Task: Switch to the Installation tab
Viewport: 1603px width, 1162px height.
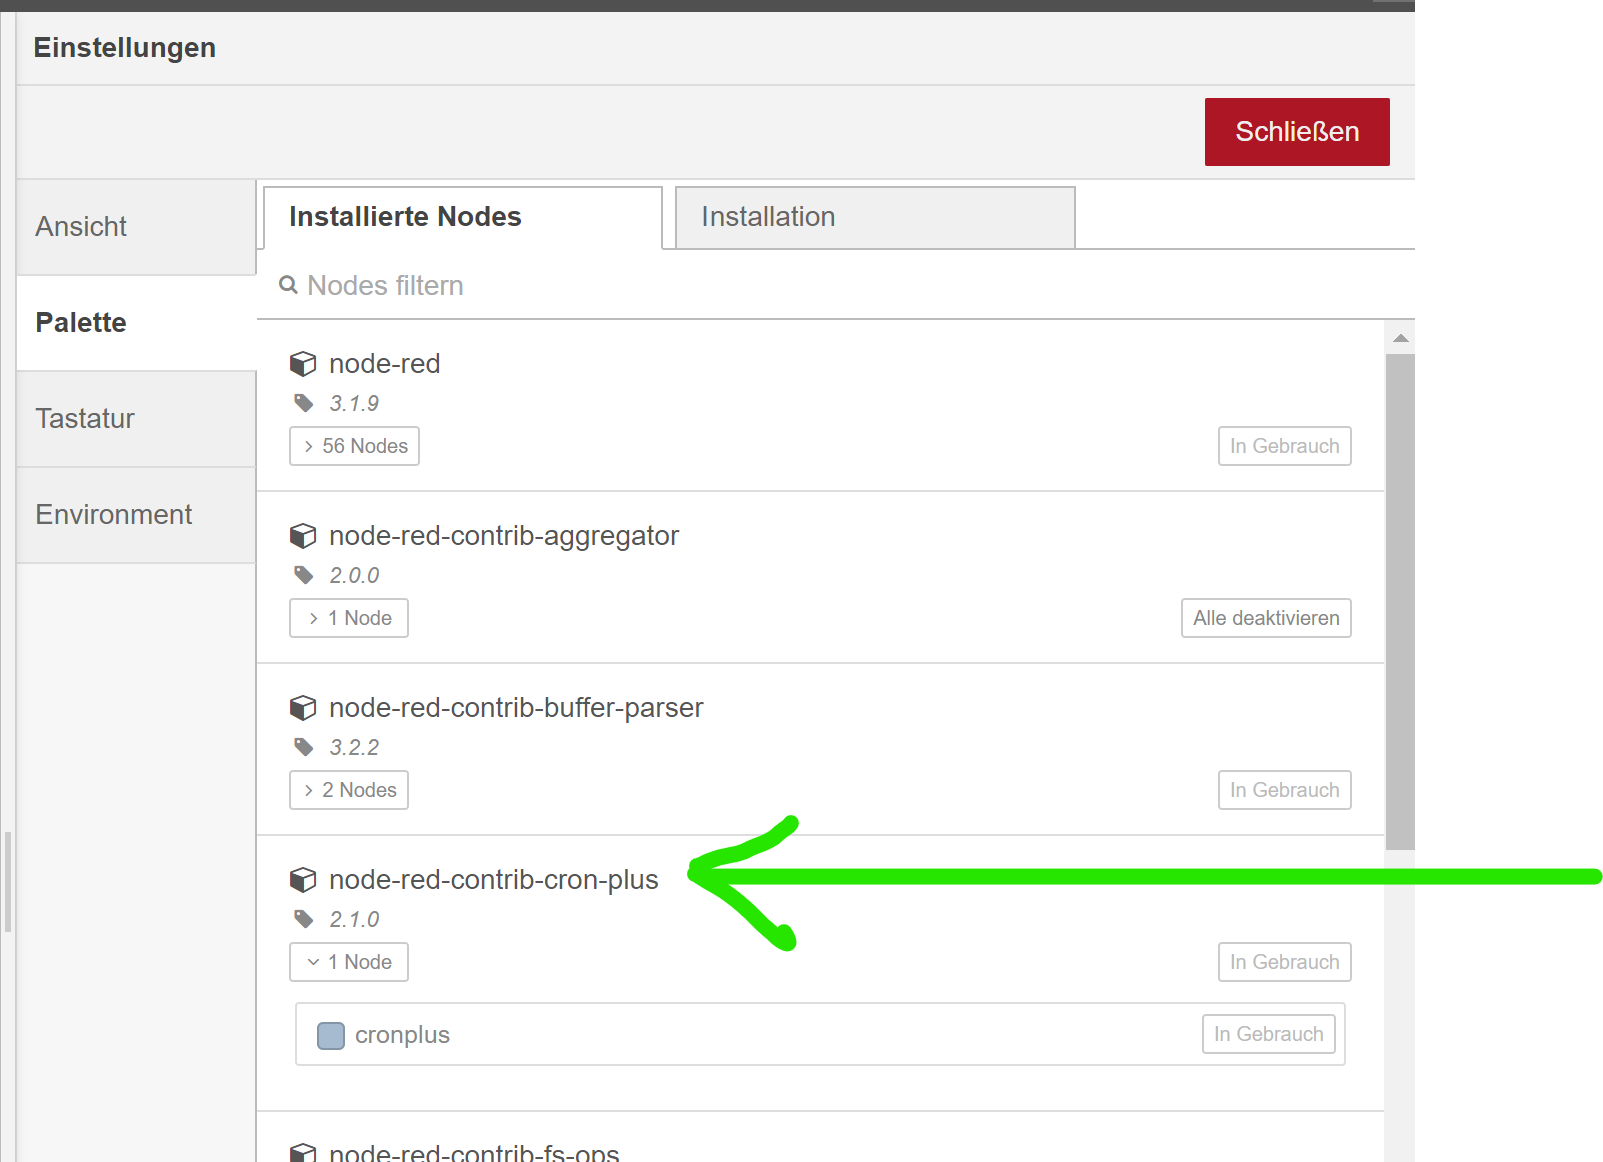Action: coord(875,217)
